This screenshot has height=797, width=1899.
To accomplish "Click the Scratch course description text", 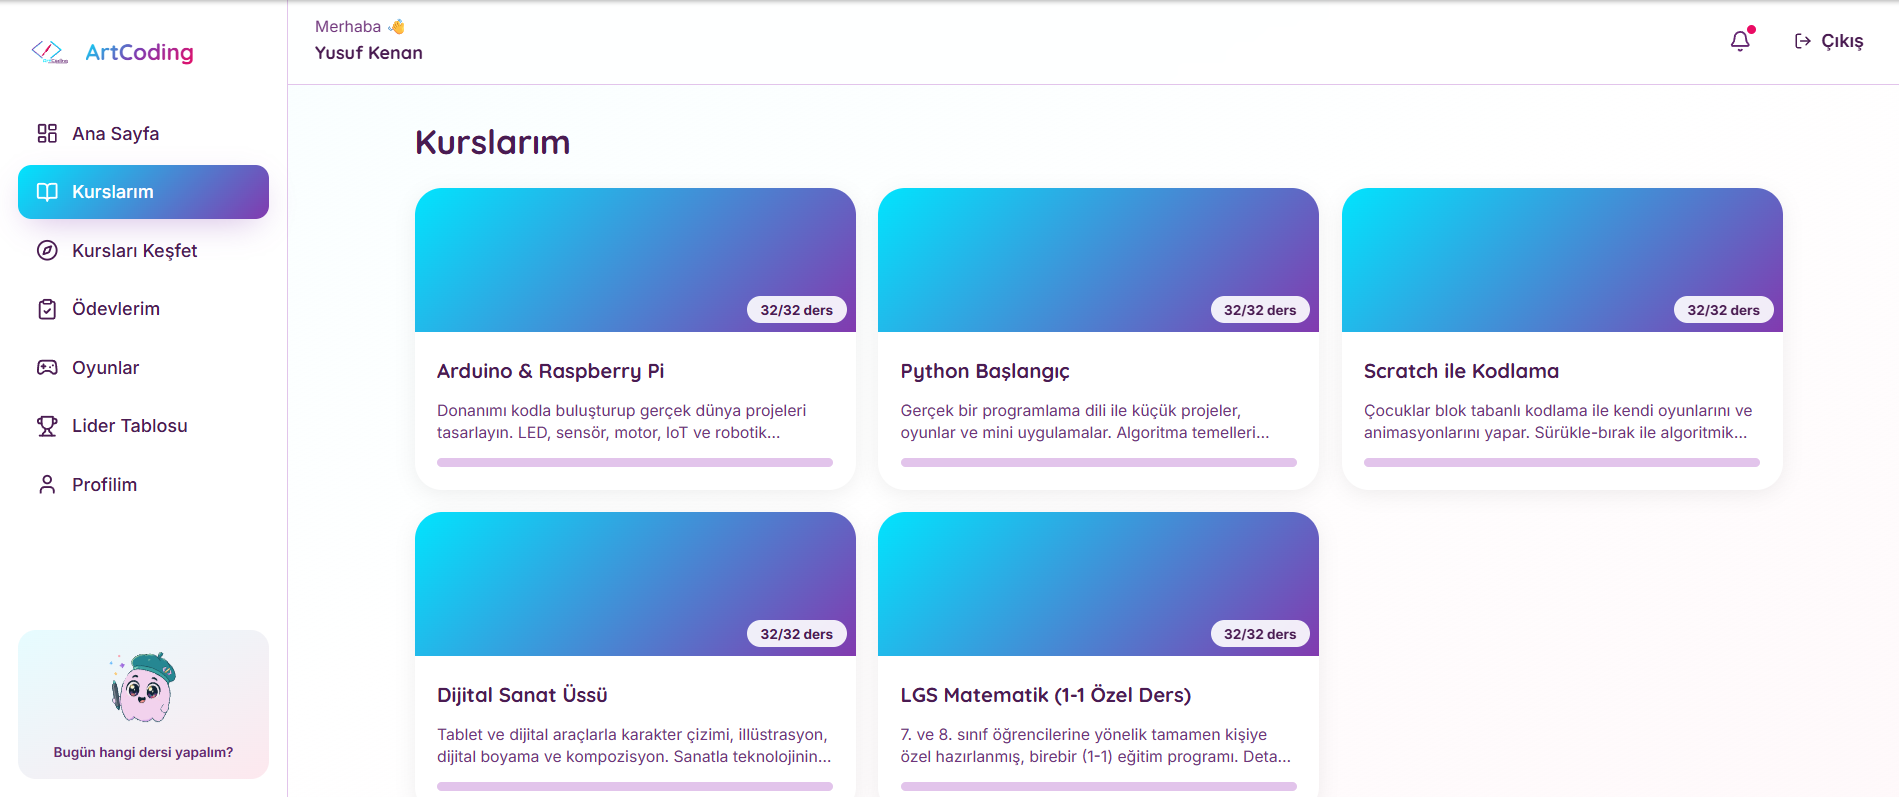I will 1558,422.
